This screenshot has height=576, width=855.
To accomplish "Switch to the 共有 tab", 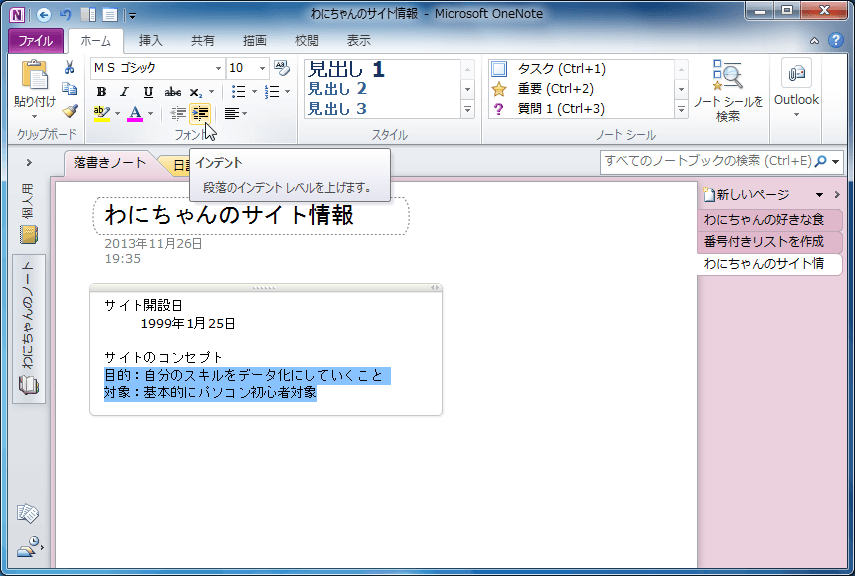I will click(x=202, y=41).
